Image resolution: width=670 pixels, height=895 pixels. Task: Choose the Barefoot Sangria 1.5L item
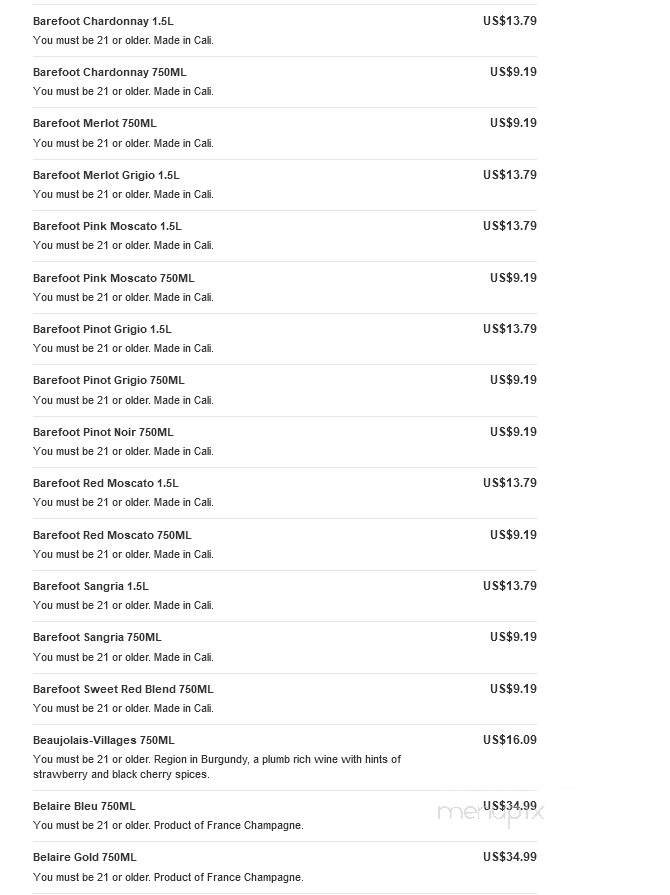[x=90, y=586]
